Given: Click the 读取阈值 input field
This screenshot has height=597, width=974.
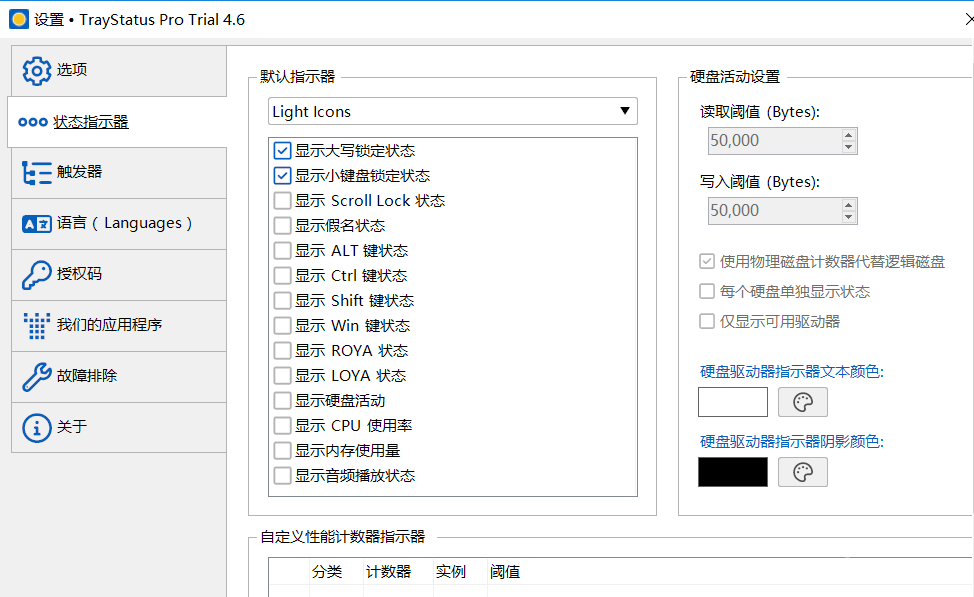Looking at the screenshot, I should 772,141.
